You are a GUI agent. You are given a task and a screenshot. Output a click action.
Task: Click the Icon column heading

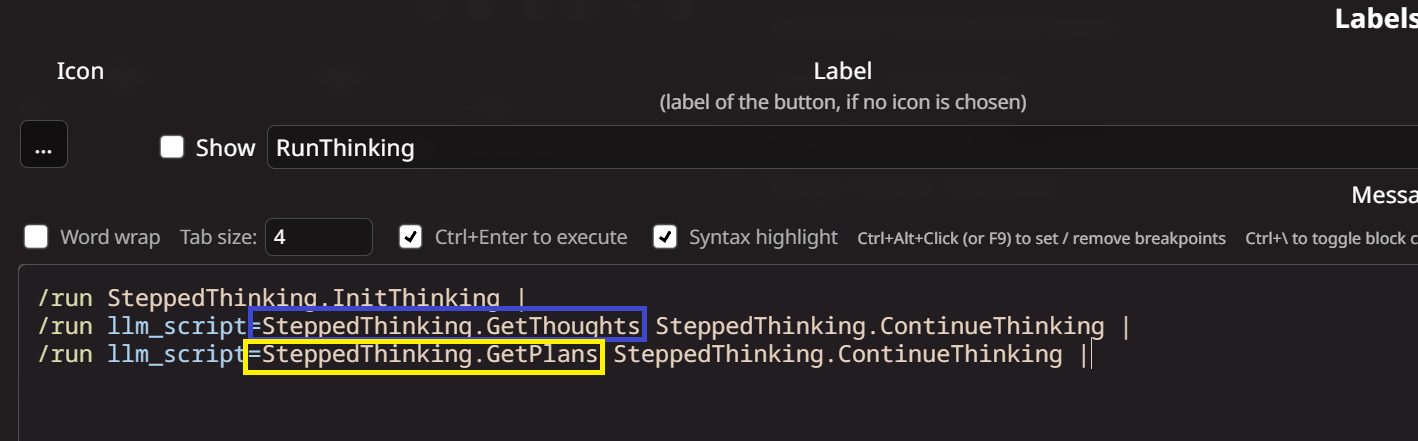(80, 71)
